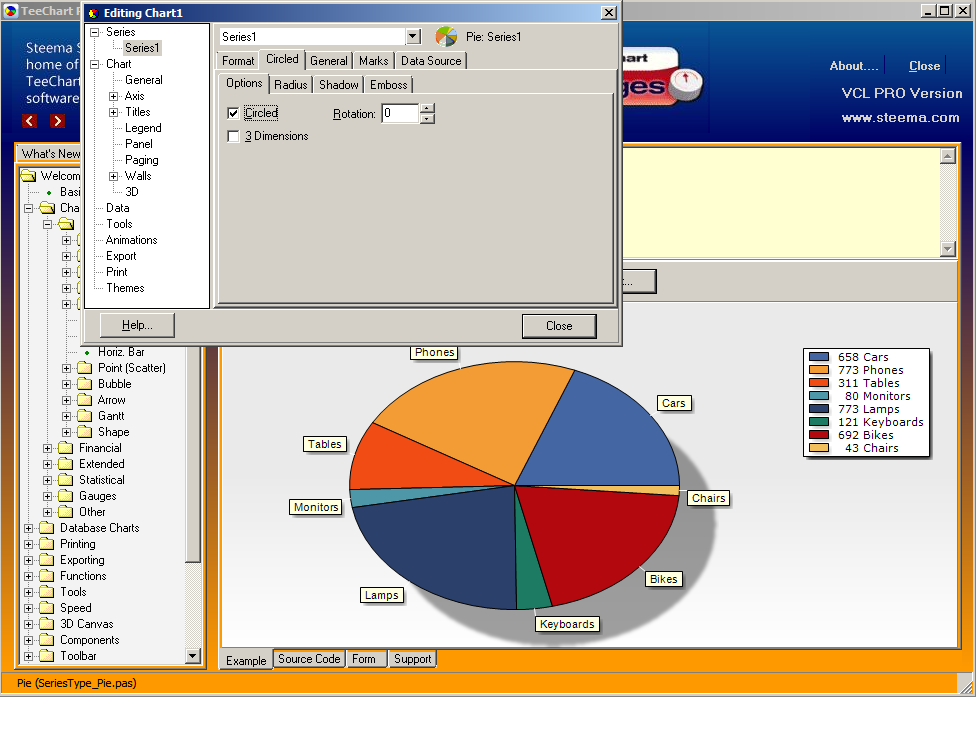Click the Editing Chart1 title bar icon

(x=94, y=13)
